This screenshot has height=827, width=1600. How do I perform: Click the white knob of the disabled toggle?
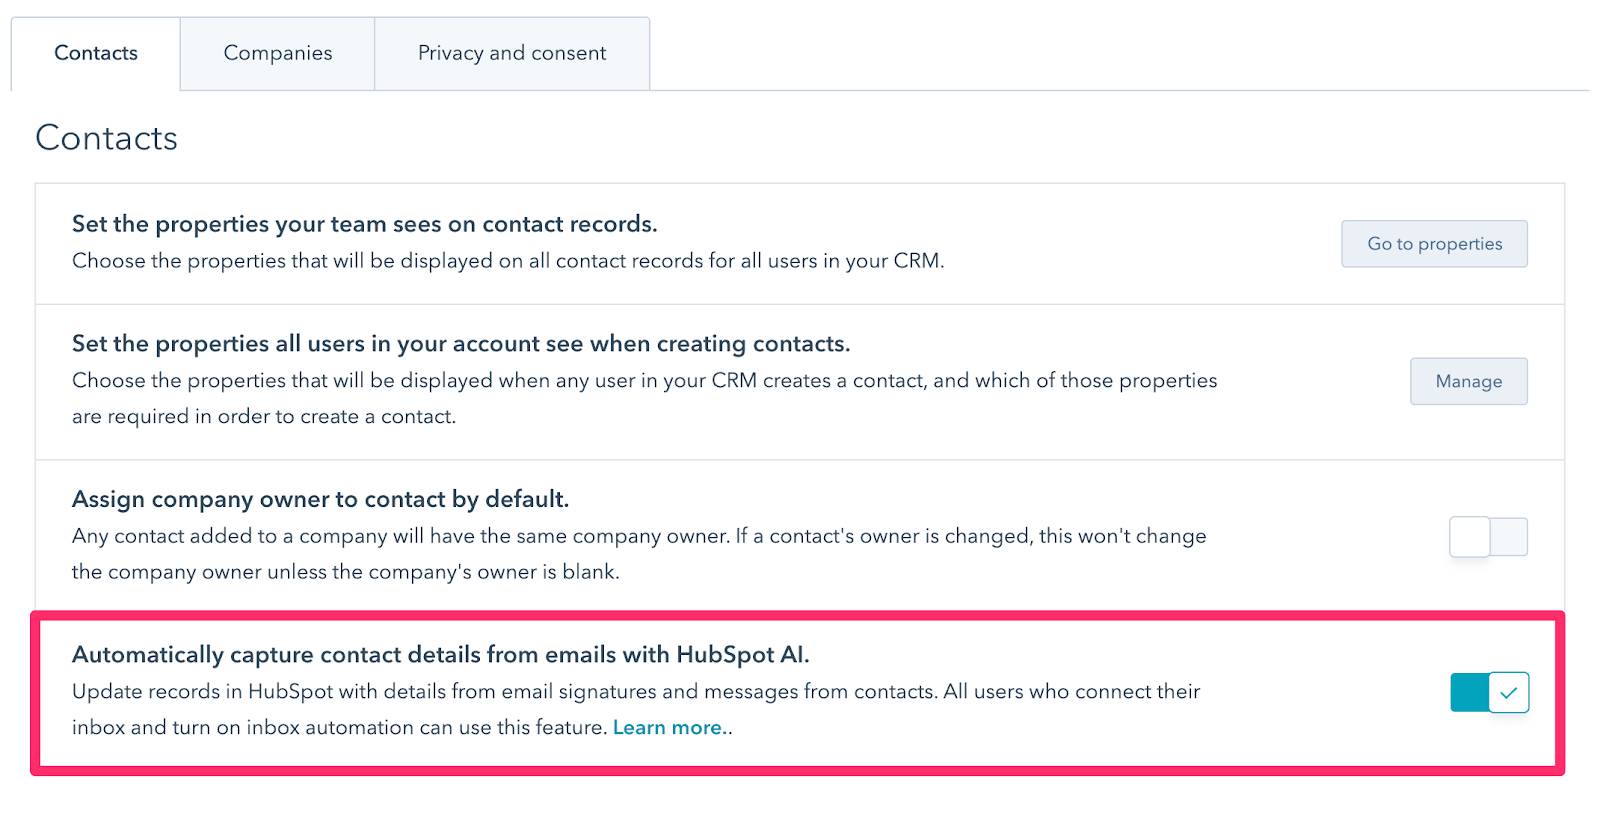tap(1470, 537)
